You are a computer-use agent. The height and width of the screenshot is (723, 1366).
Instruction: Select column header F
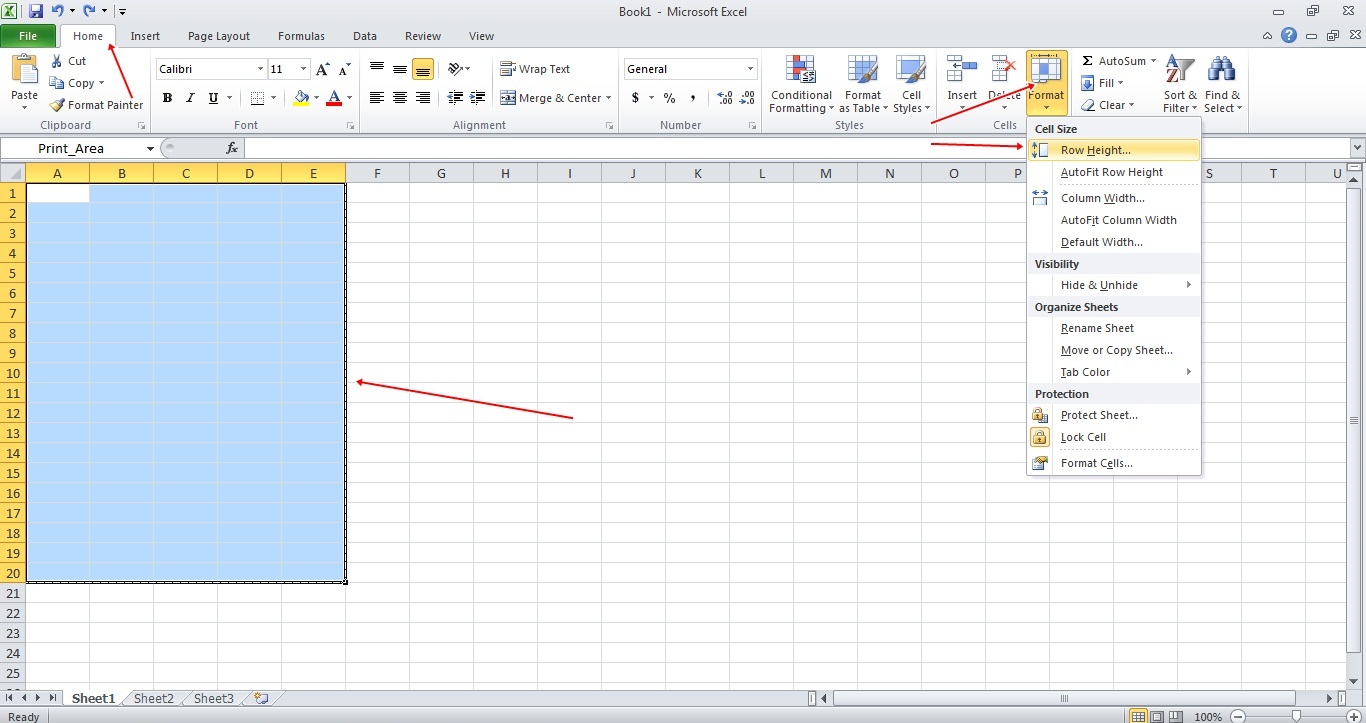pyautogui.click(x=377, y=173)
